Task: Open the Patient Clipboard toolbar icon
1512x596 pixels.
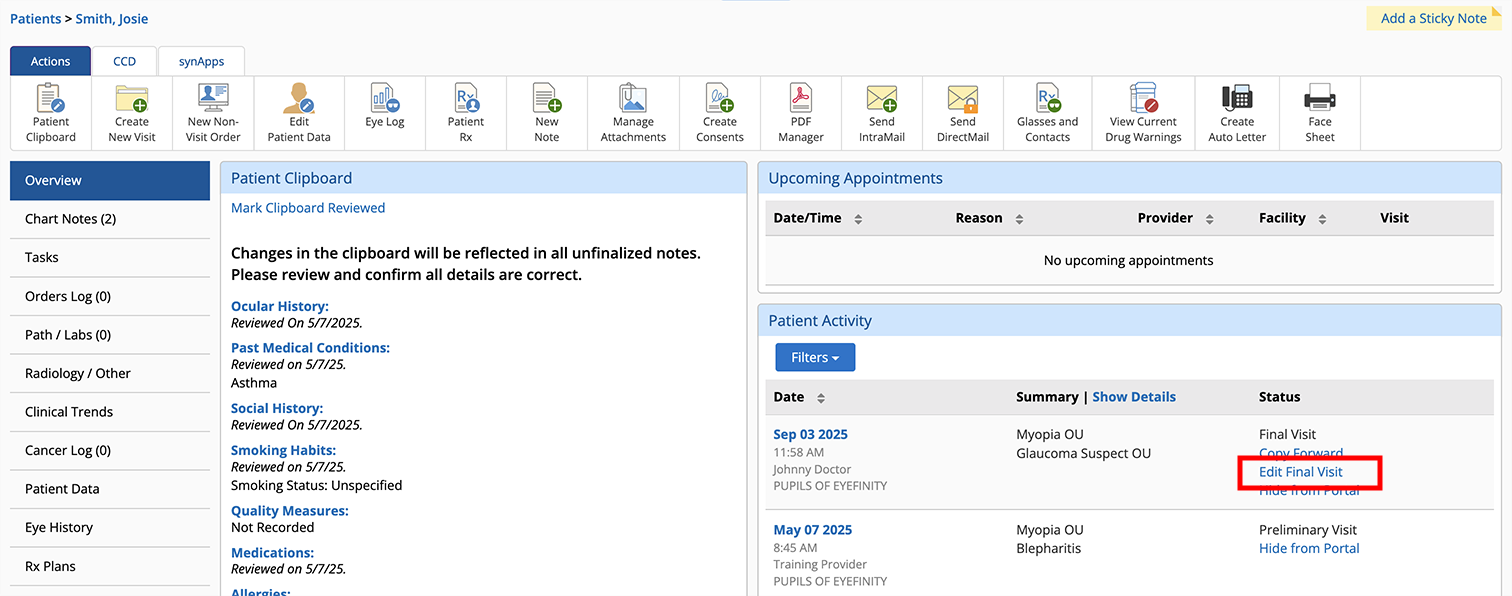Action: coord(50,100)
